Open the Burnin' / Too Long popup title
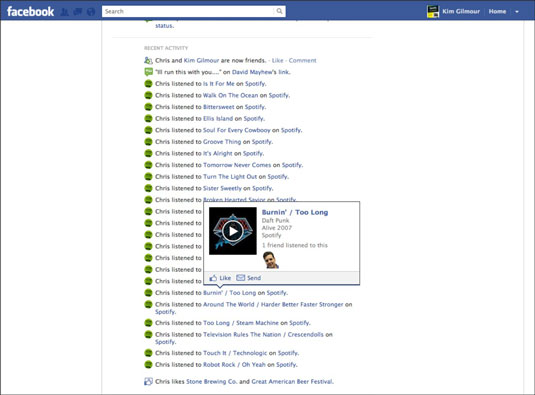The height and width of the screenshot is (395, 535). pyautogui.click(x=295, y=212)
